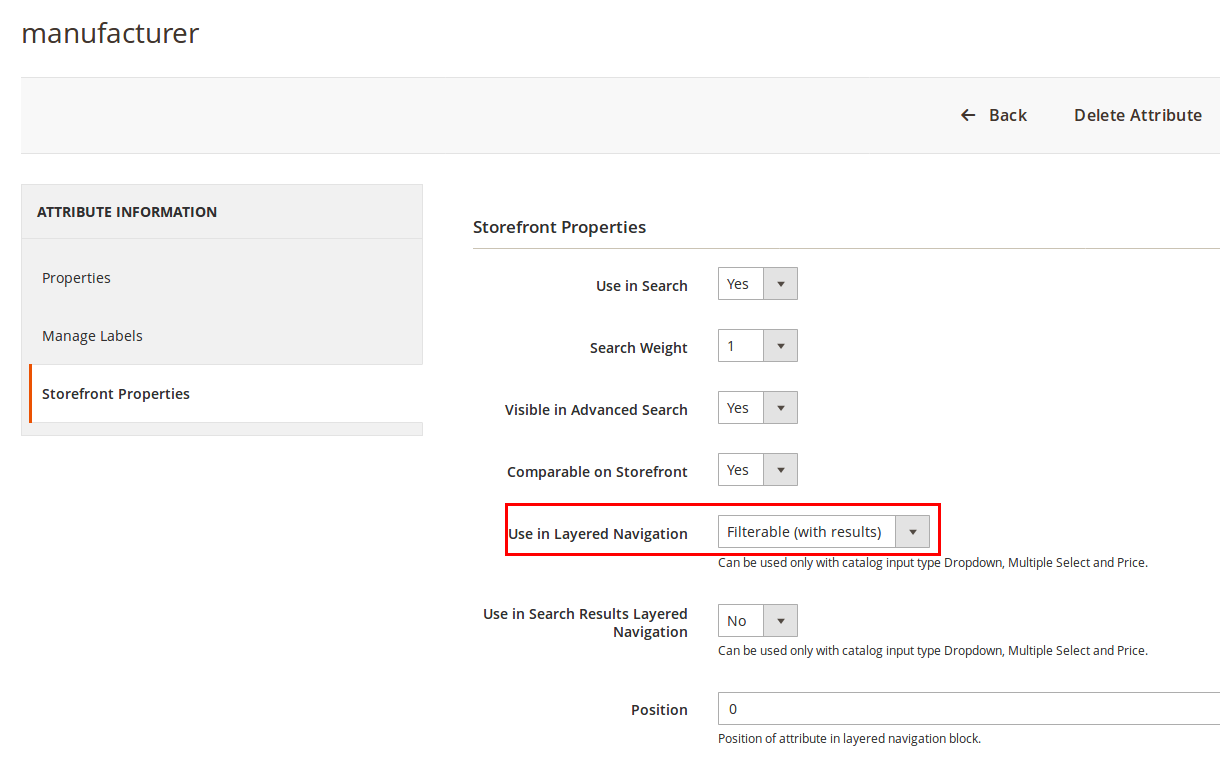Click the Attribute Information panel header

[x=127, y=212]
